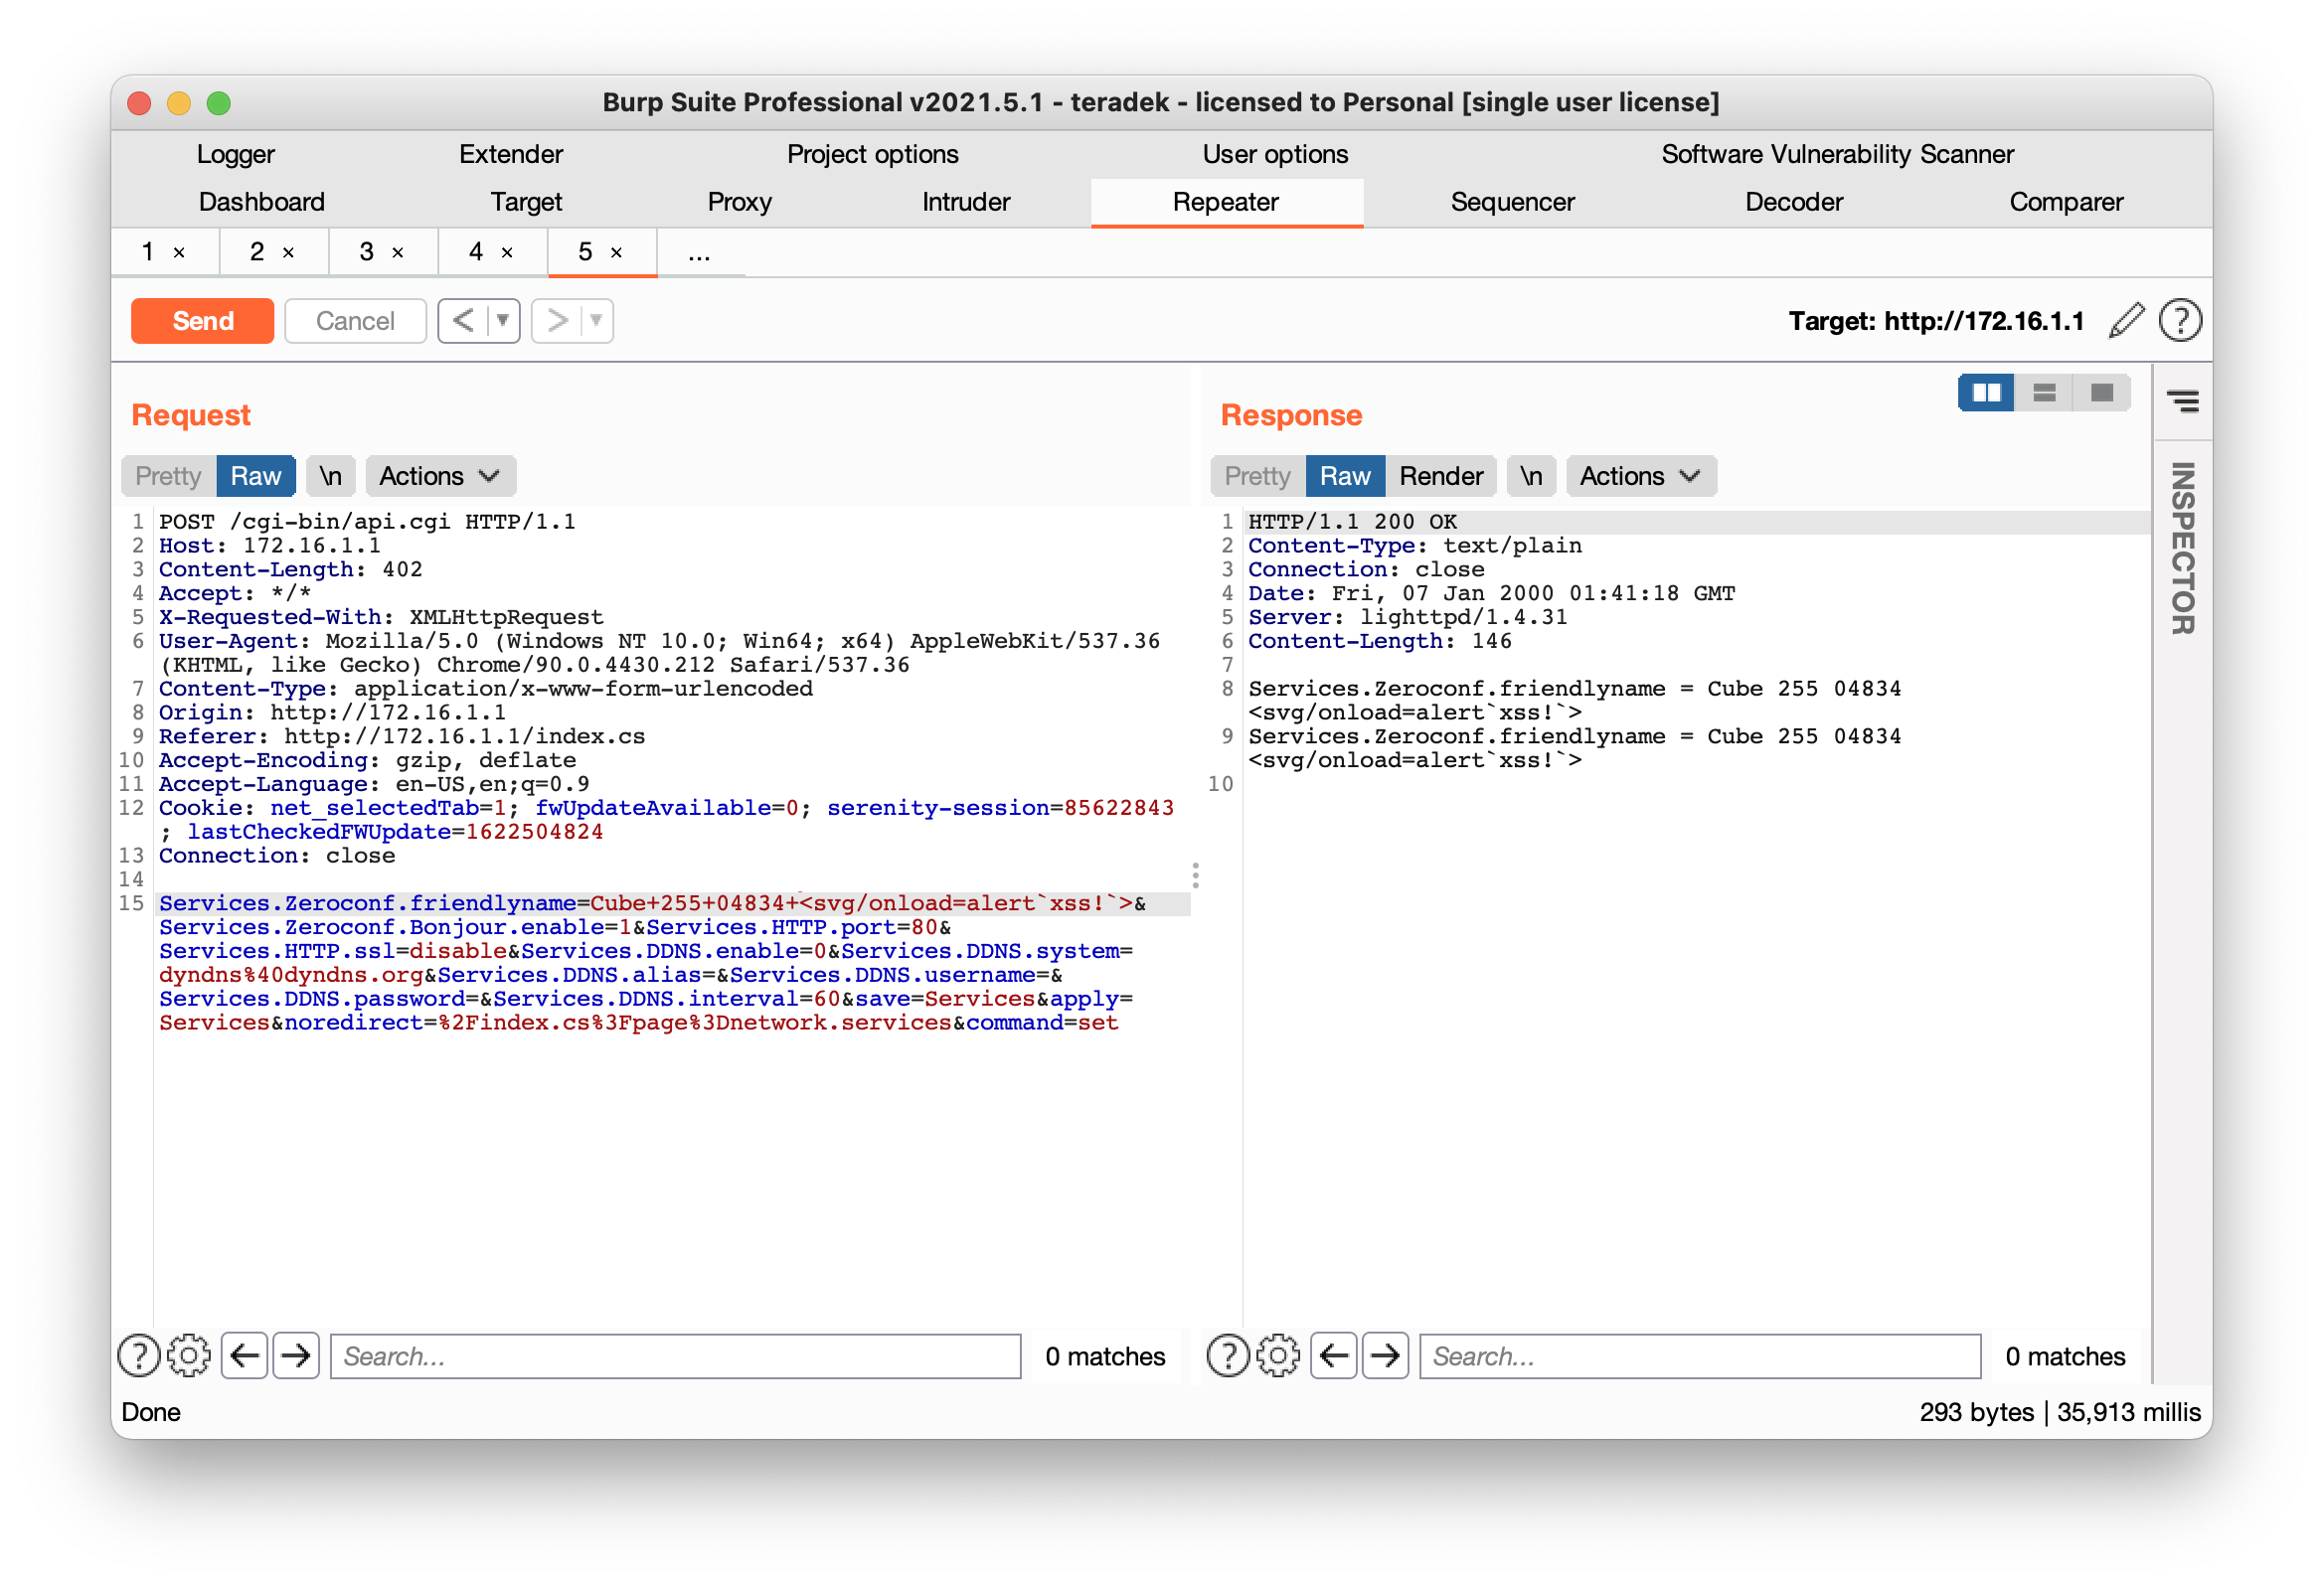2324x1586 pixels.
Task: Open Response search settings gear
Action: click(x=1278, y=1356)
